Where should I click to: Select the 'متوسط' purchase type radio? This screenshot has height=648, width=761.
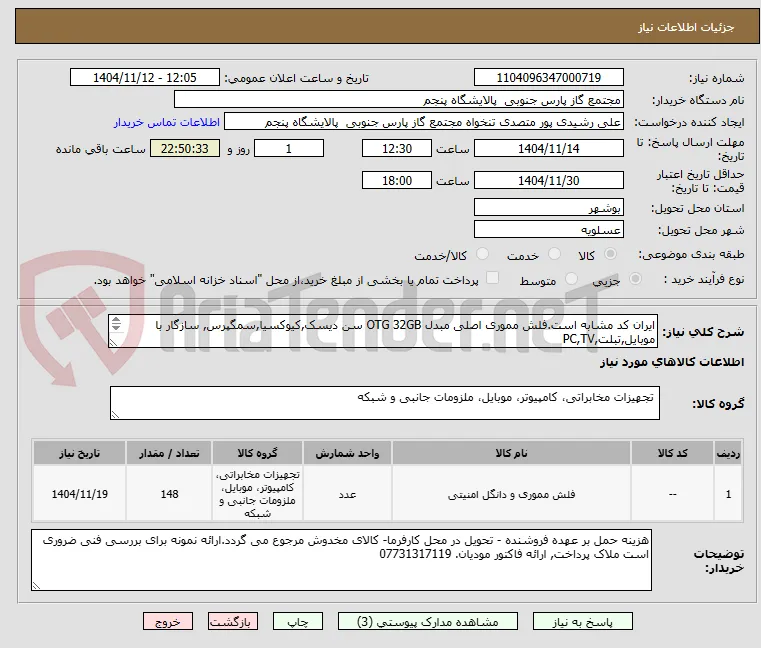click(x=571, y=279)
